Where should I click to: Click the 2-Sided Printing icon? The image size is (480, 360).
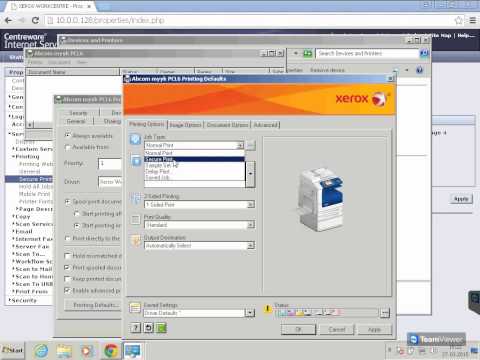136,199
